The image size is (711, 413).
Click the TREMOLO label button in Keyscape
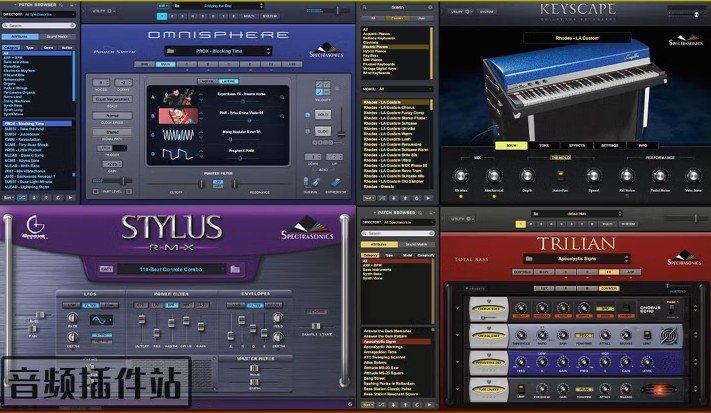pos(560,157)
